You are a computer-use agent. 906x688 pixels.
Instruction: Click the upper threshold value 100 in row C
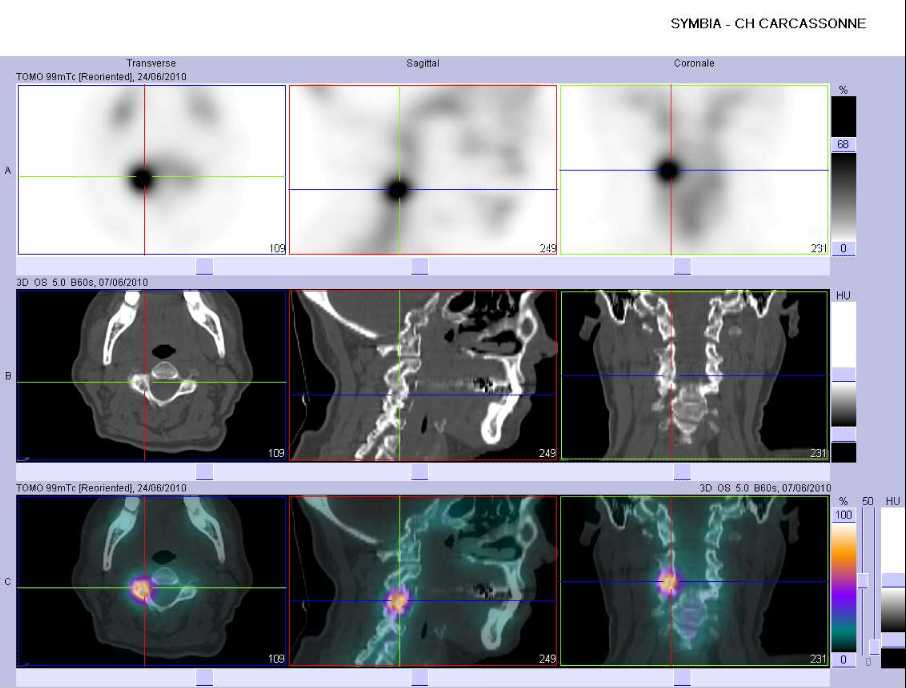point(844,515)
